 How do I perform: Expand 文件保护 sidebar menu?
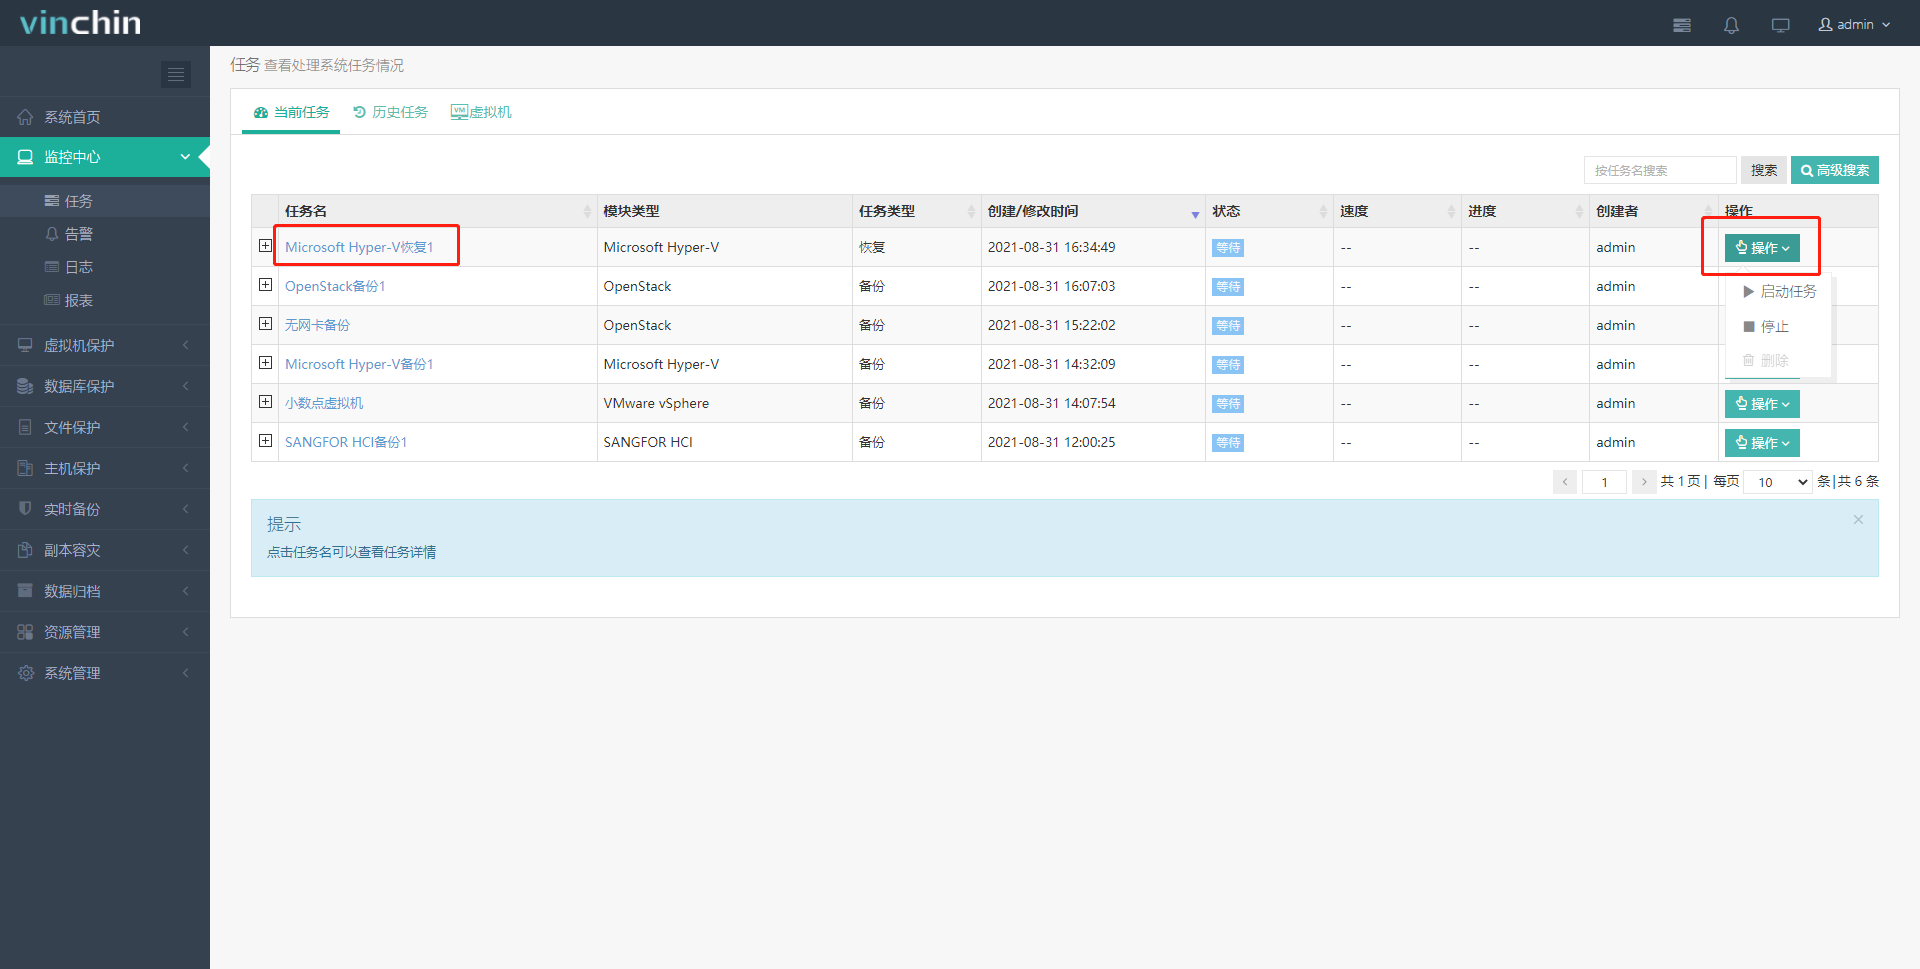[x=105, y=427]
